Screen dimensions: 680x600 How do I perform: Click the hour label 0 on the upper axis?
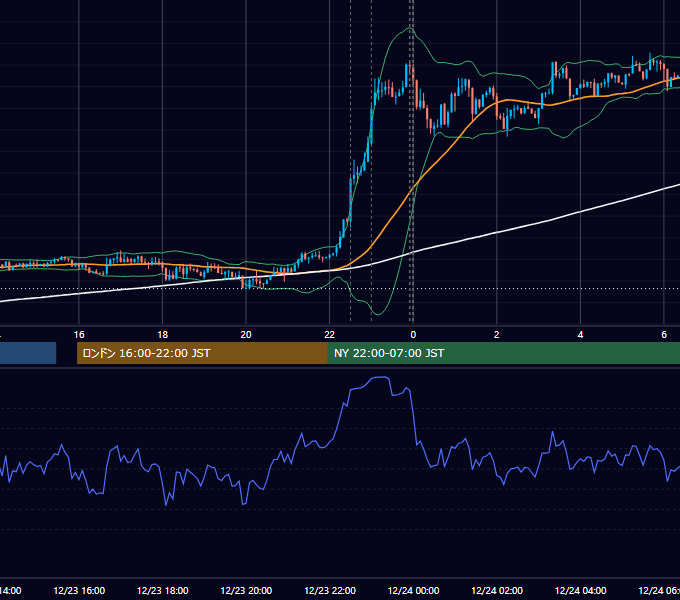click(413, 335)
